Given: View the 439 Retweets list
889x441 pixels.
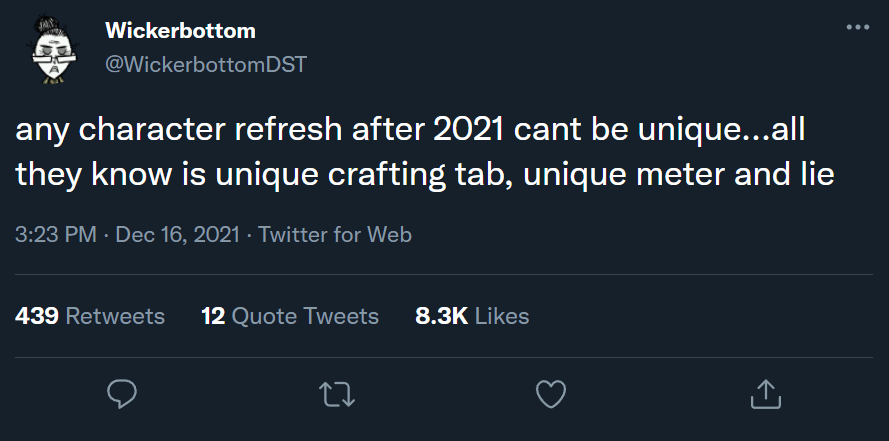Looking at the screenshot, I should (90, 316).
